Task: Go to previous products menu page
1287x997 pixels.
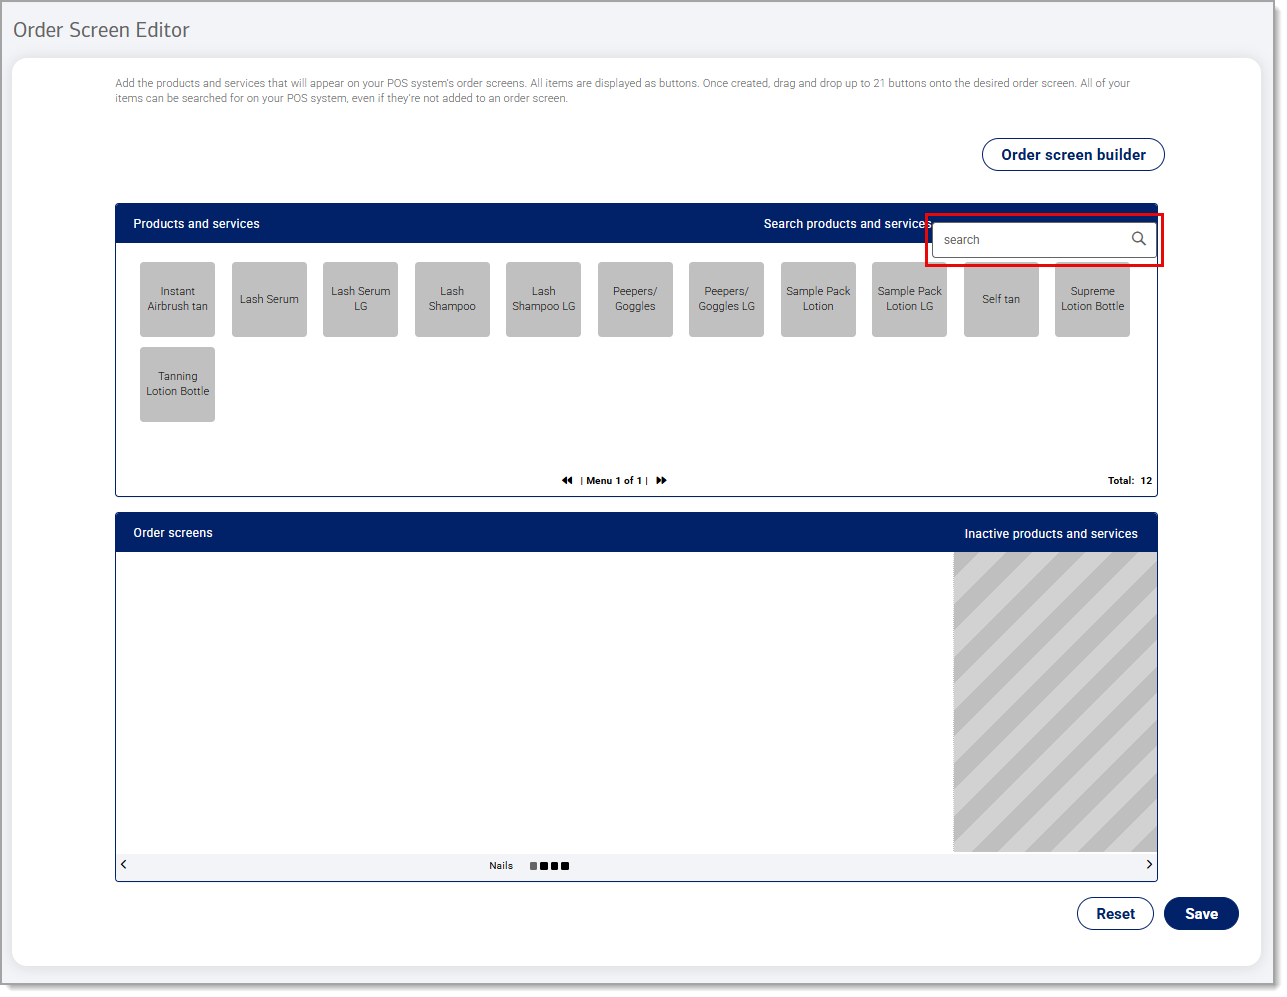Action: 567,481
